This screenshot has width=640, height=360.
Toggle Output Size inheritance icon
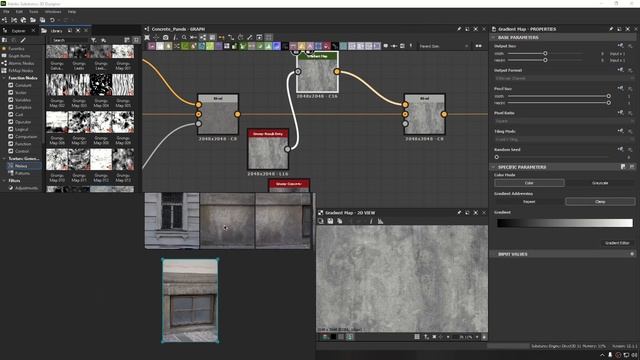pos(620,46)
